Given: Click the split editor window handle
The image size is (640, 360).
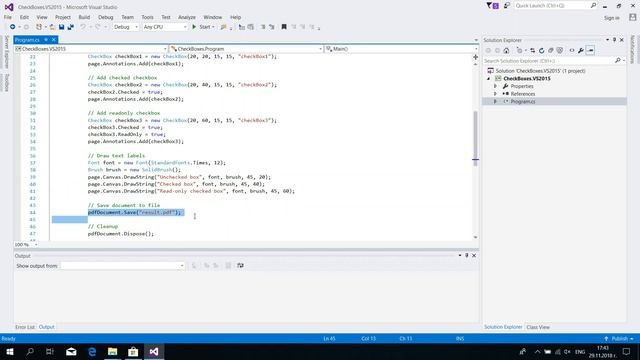Looking at the screenshot, I should 476,57.
